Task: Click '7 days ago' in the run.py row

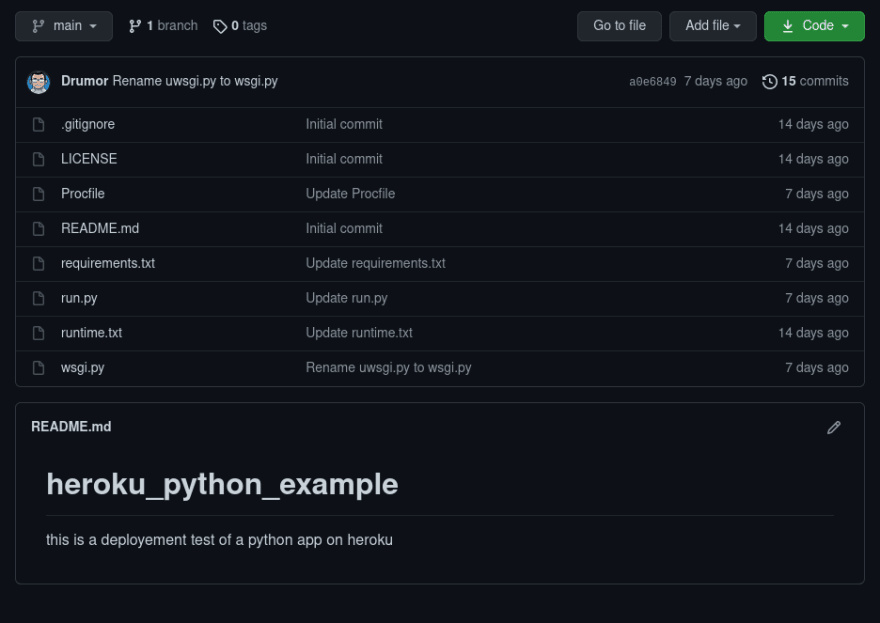Action: [817, 299]
